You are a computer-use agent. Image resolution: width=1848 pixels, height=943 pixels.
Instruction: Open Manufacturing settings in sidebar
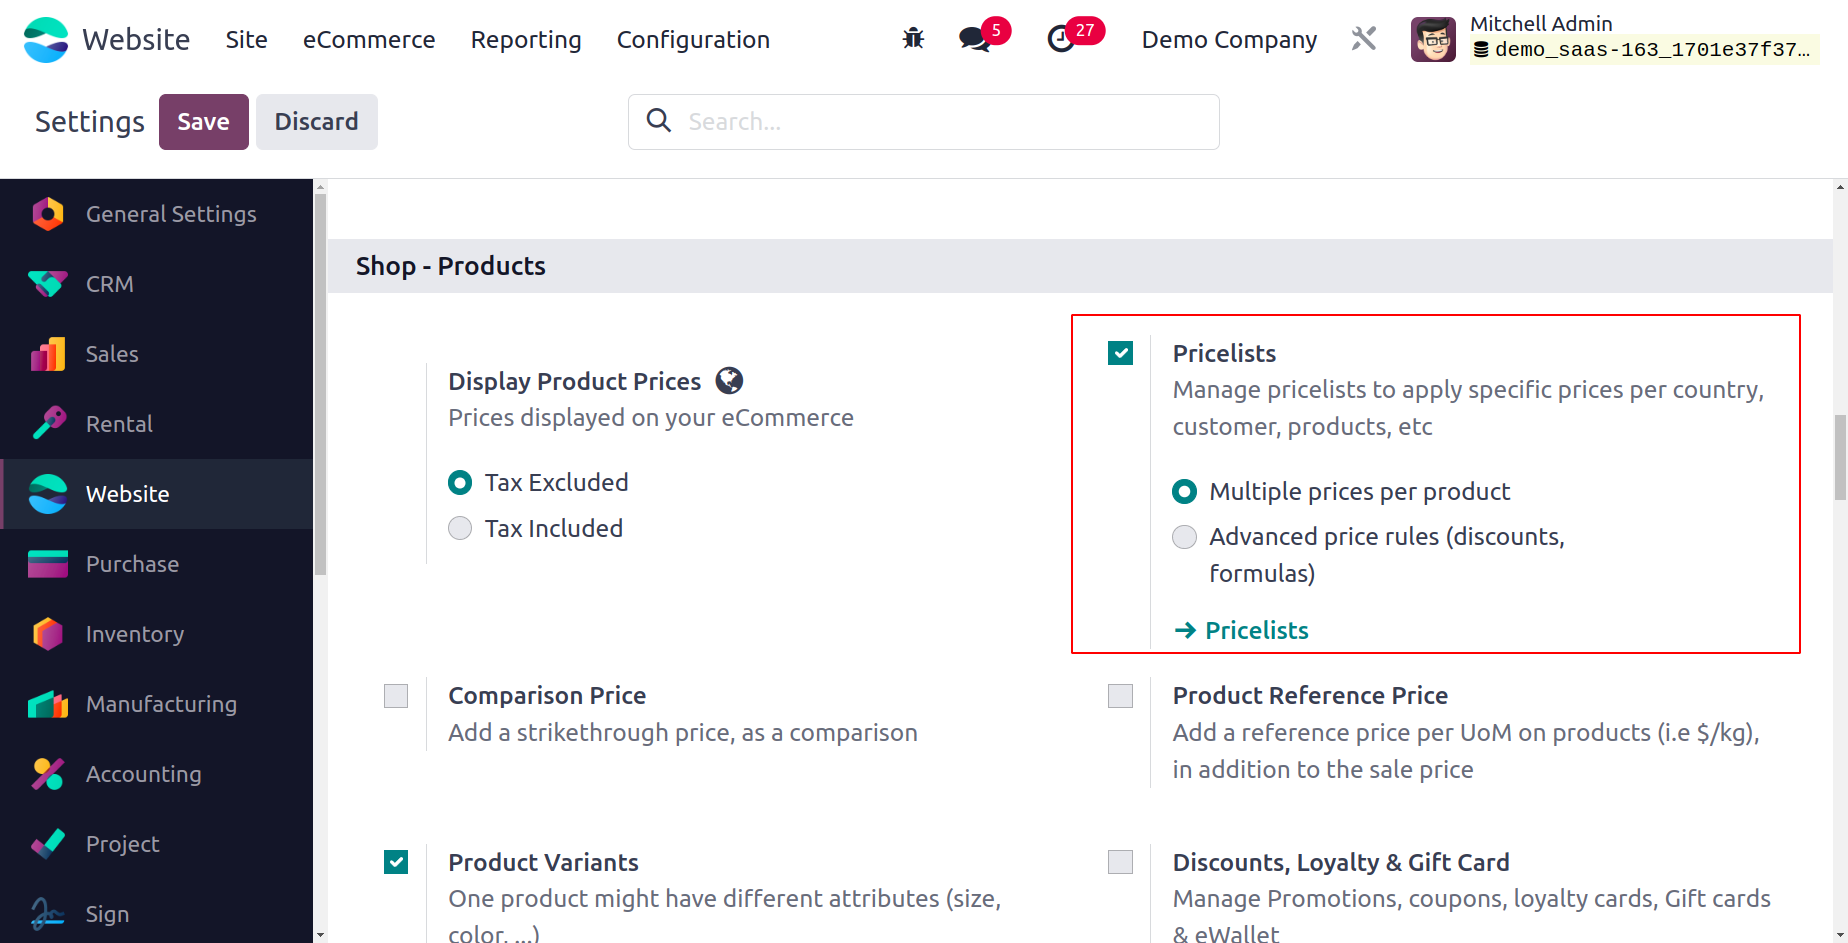(161, 704)
